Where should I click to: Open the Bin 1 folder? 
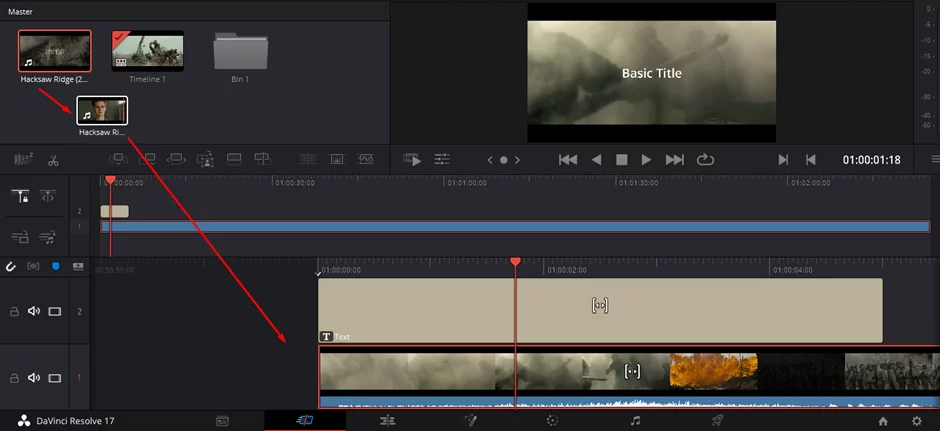tap(240, 52)
